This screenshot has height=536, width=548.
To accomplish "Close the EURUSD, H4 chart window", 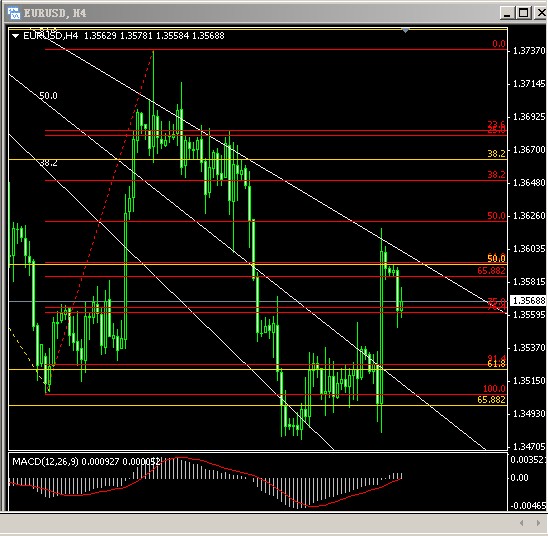I will pos(540,13).
